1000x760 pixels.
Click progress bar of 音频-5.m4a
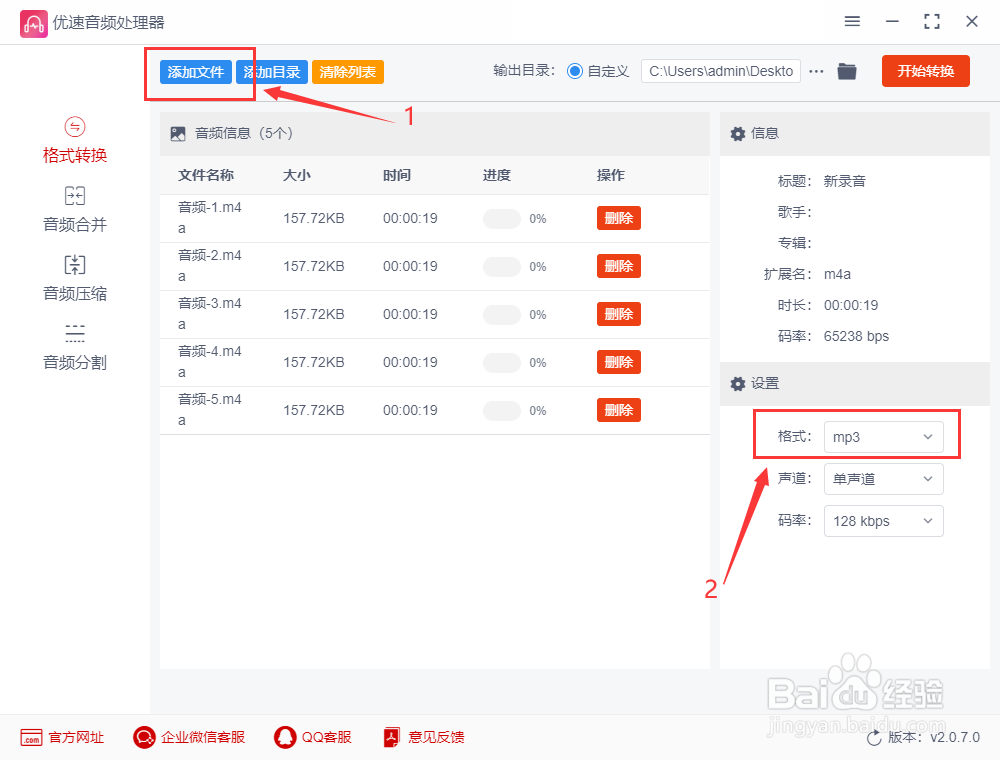coord(502,411)
